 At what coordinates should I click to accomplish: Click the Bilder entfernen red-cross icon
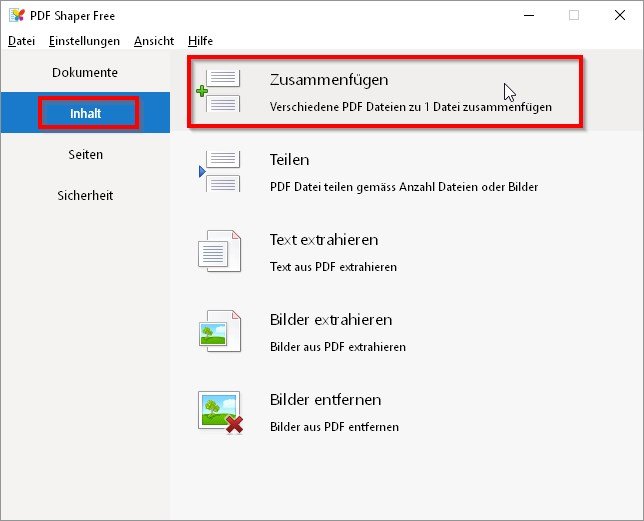[x=221, y=412]
